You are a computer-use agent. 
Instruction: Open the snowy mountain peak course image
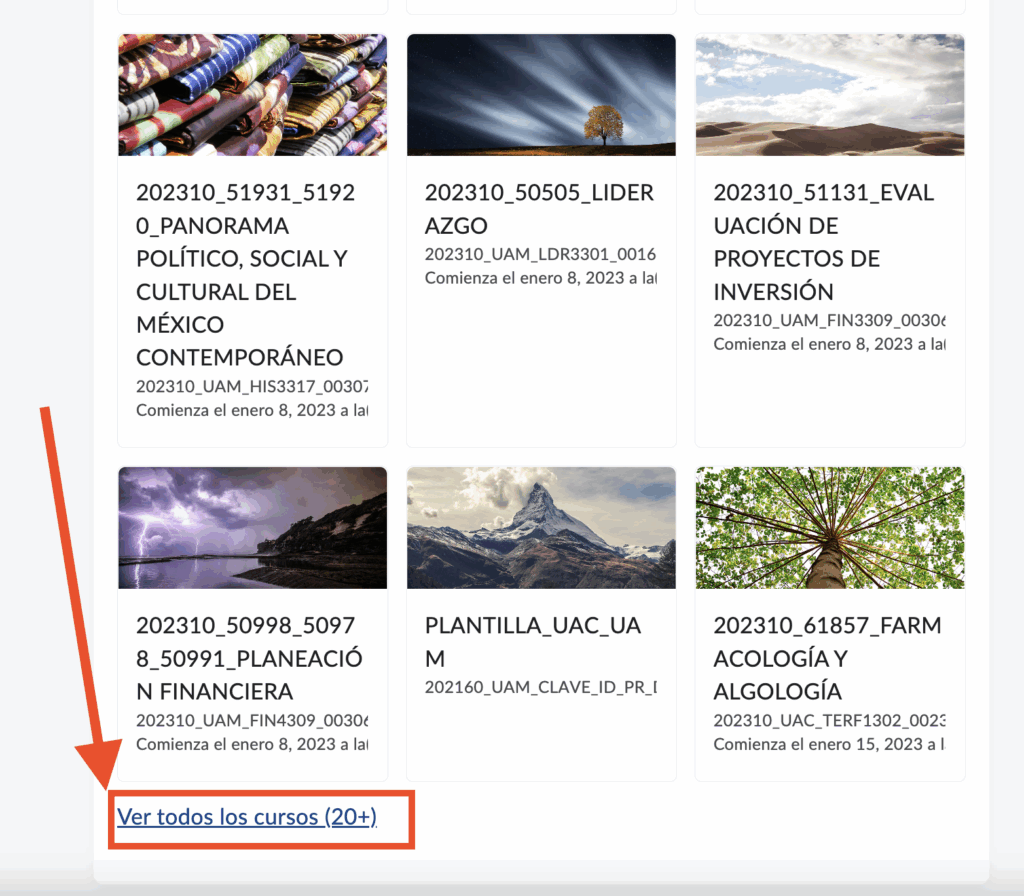coord(541,527)
